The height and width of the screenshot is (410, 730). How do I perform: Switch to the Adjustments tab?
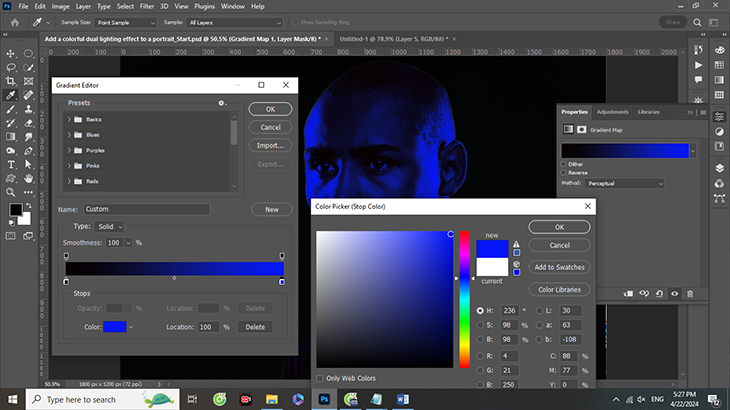point(612,112)
